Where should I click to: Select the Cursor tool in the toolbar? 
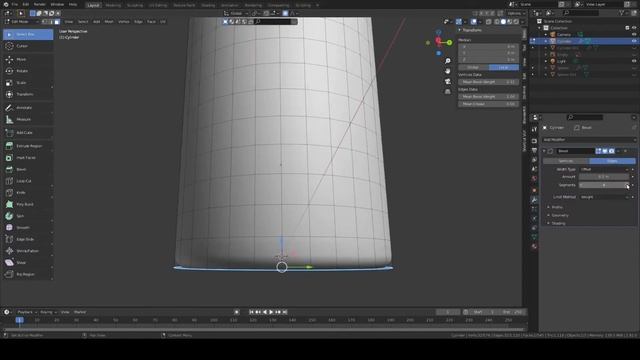[x=28, y=46]
